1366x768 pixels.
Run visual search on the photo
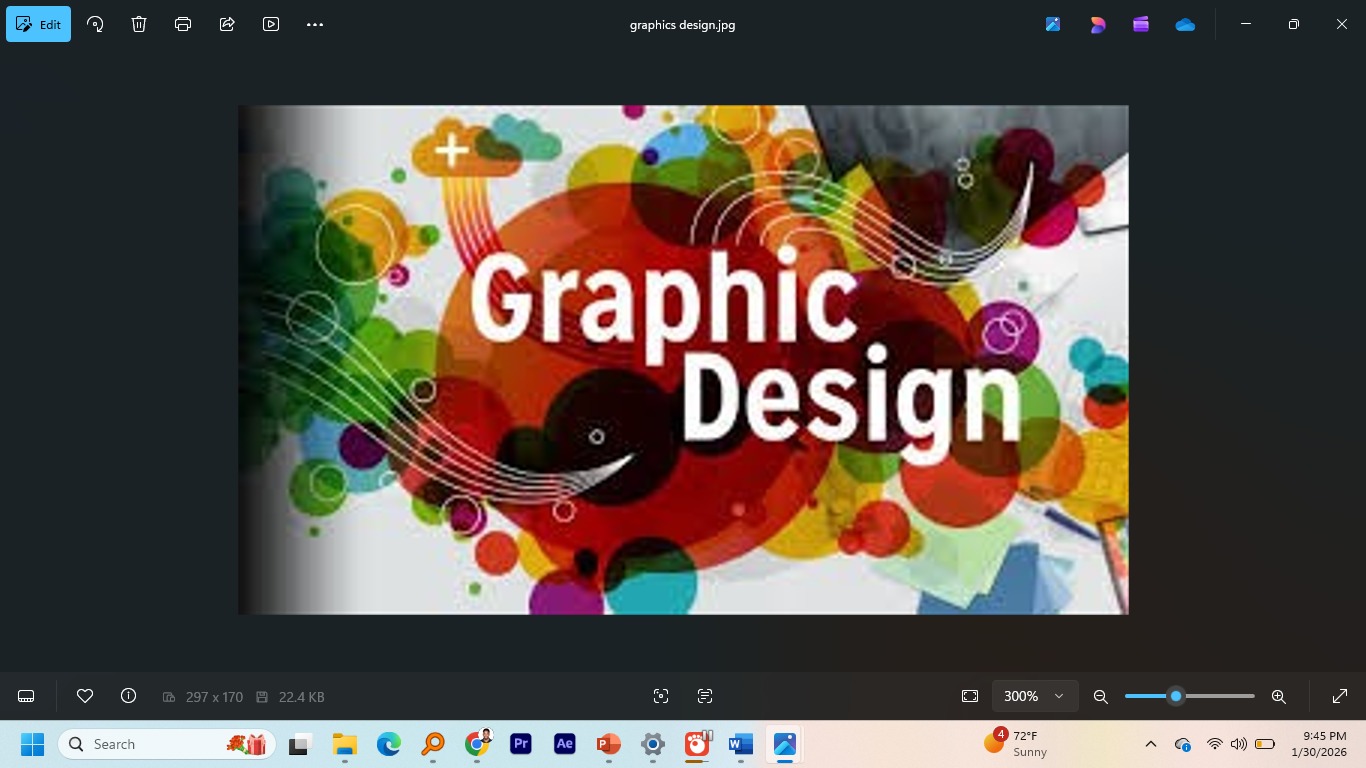tap(661, 696)
